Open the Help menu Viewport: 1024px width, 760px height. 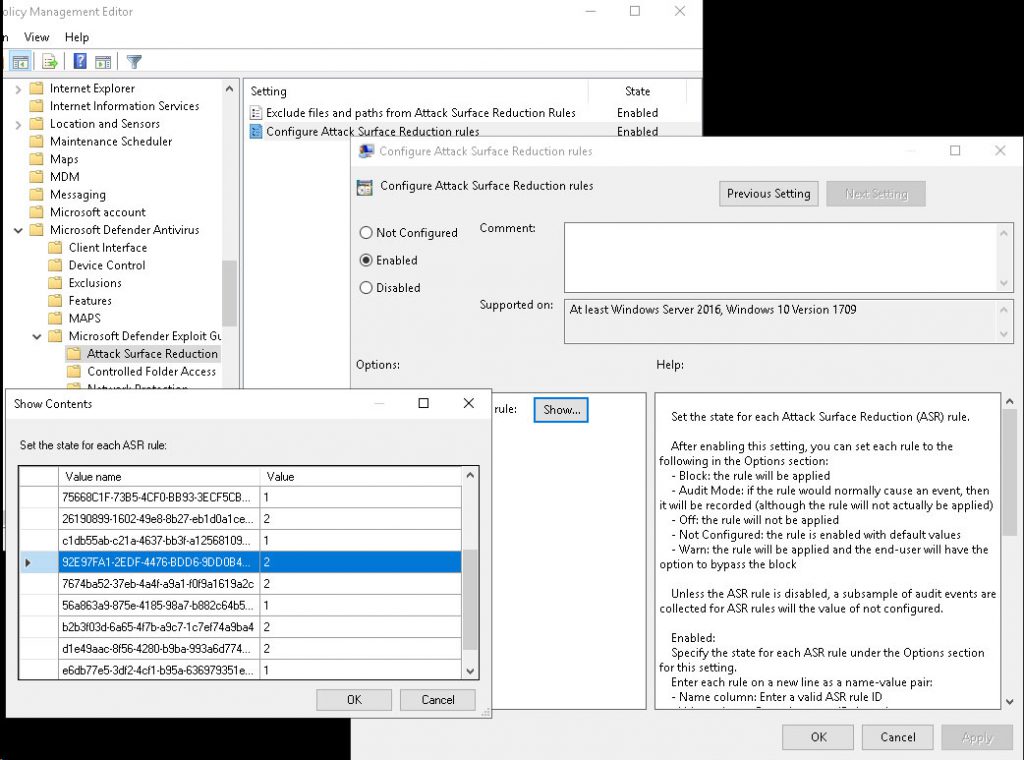[x=76, y=37]
